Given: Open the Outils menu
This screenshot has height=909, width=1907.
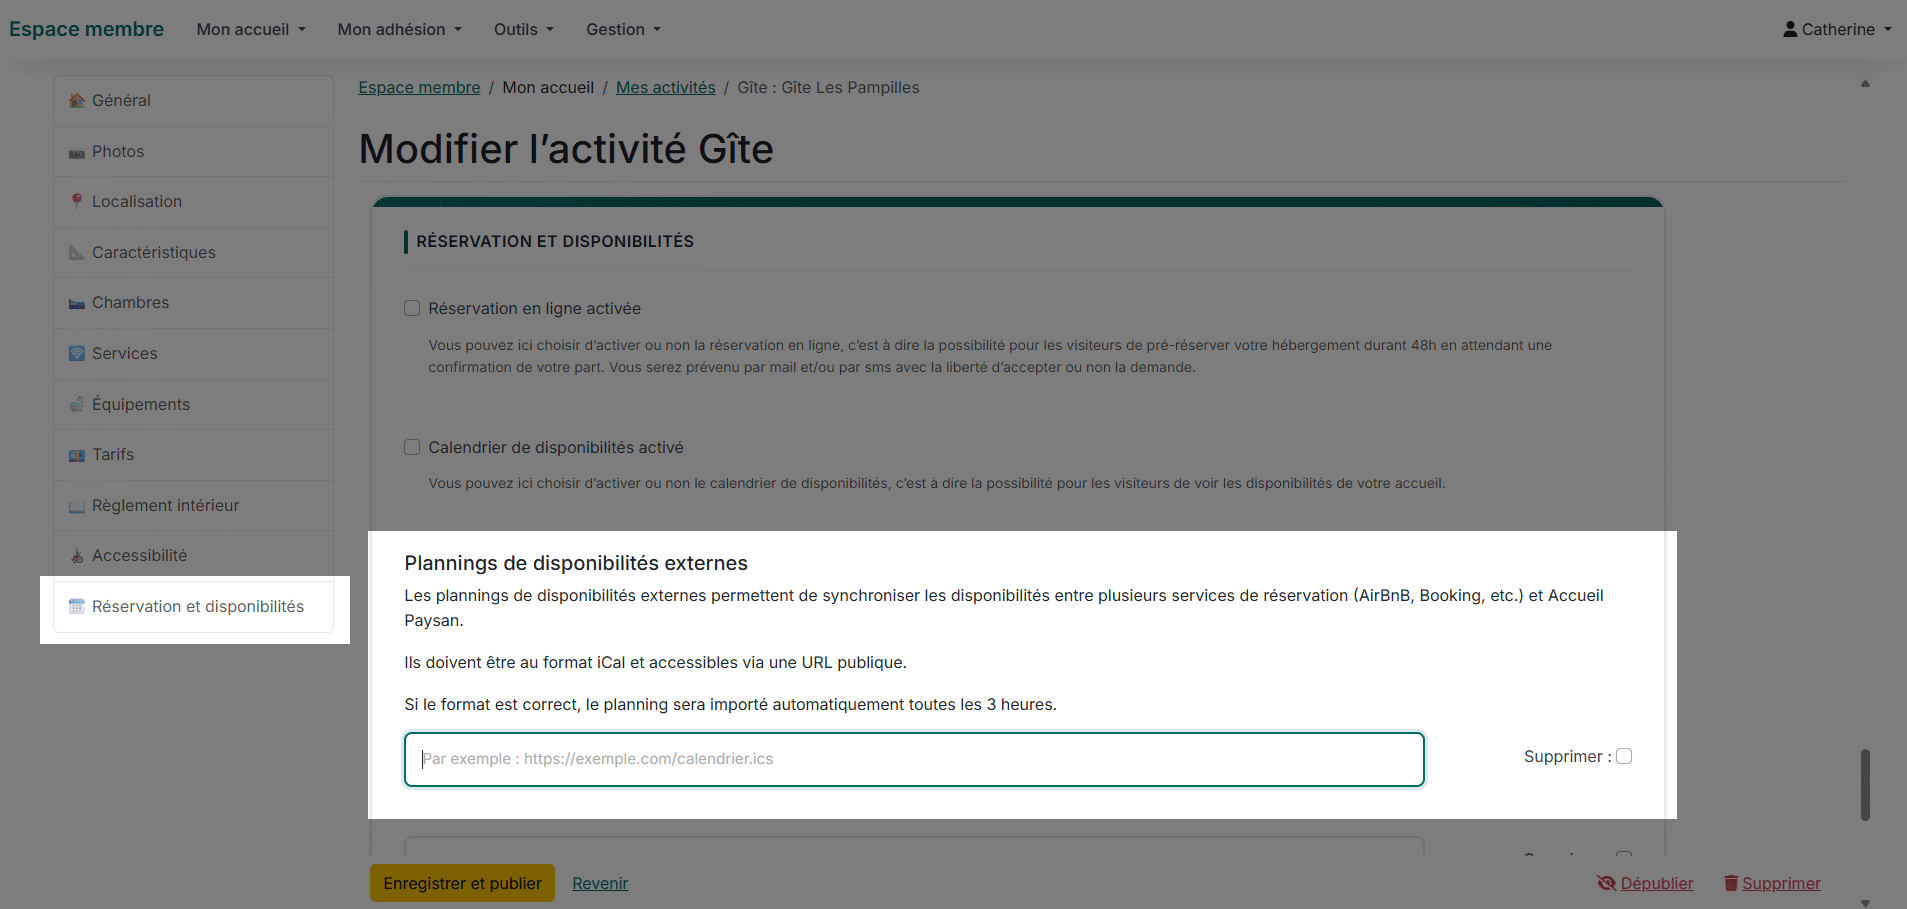Looking at the screenshot, I should tap(523, 29).
